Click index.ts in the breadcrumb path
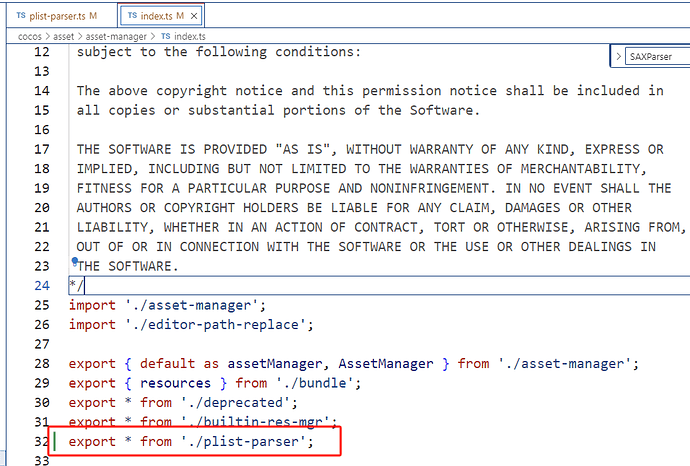 click(190, 36)
